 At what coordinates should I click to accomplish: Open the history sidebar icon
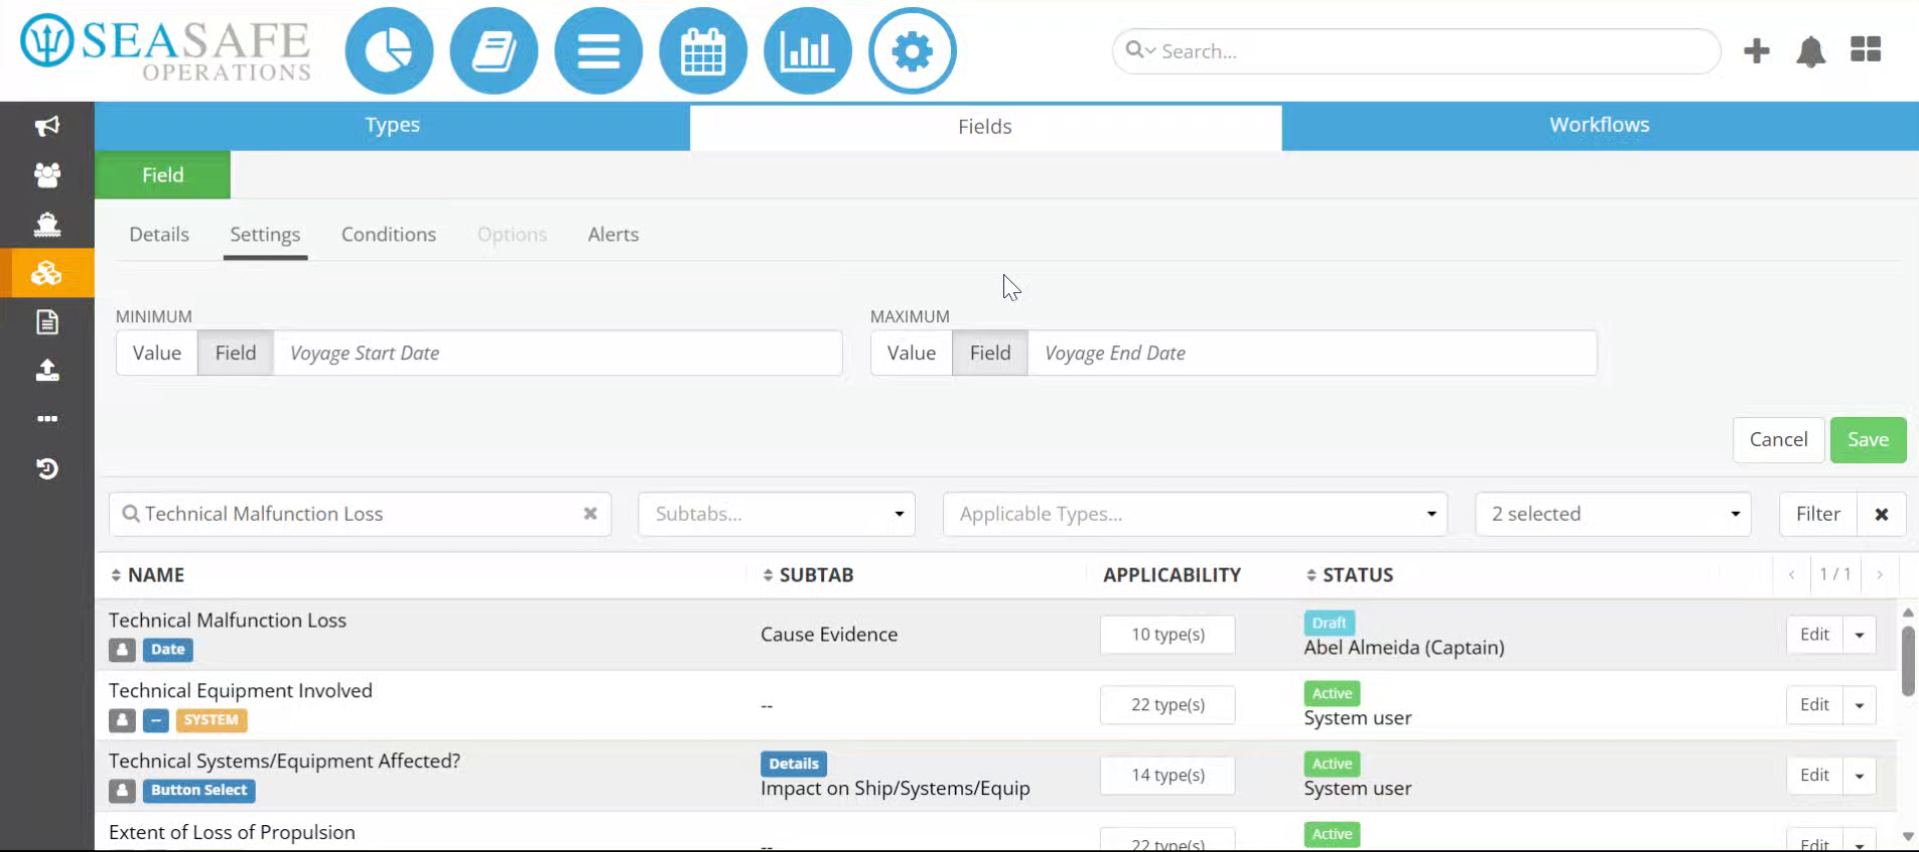pos(47,469)
